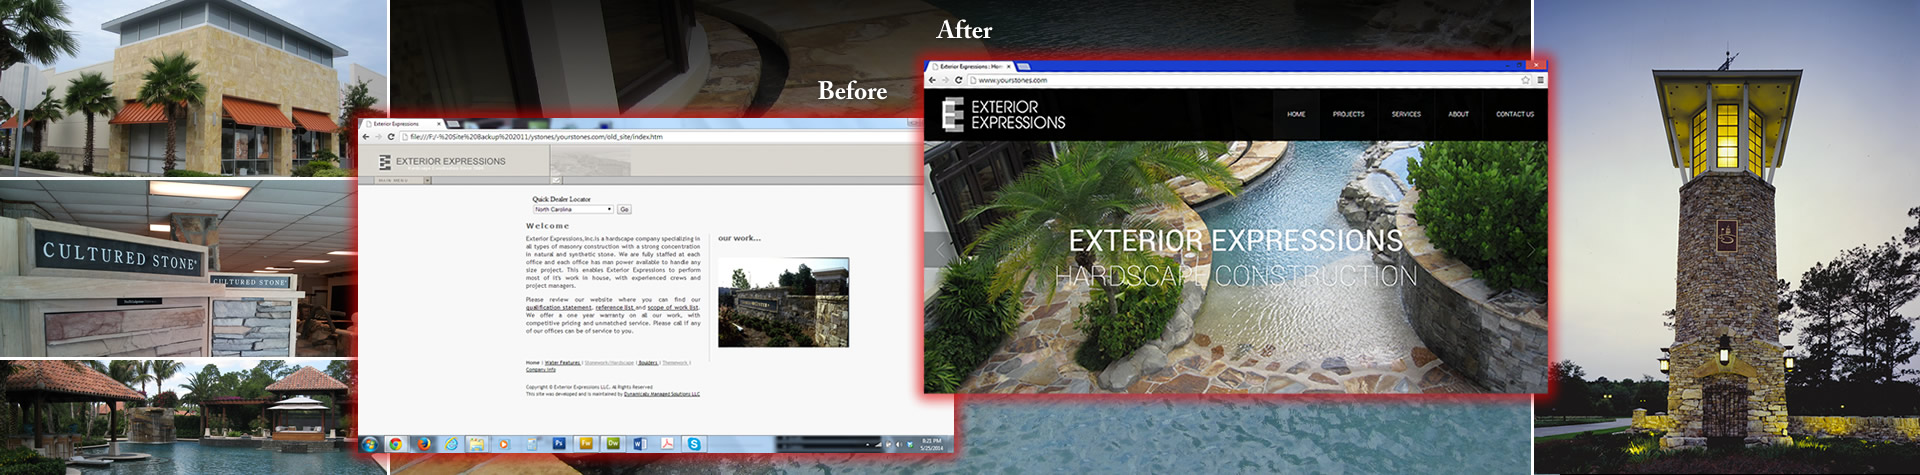Open the Chrome menu in After browser
Image resolution: width=1920 pixels, height=475 pixels.
1540,80
